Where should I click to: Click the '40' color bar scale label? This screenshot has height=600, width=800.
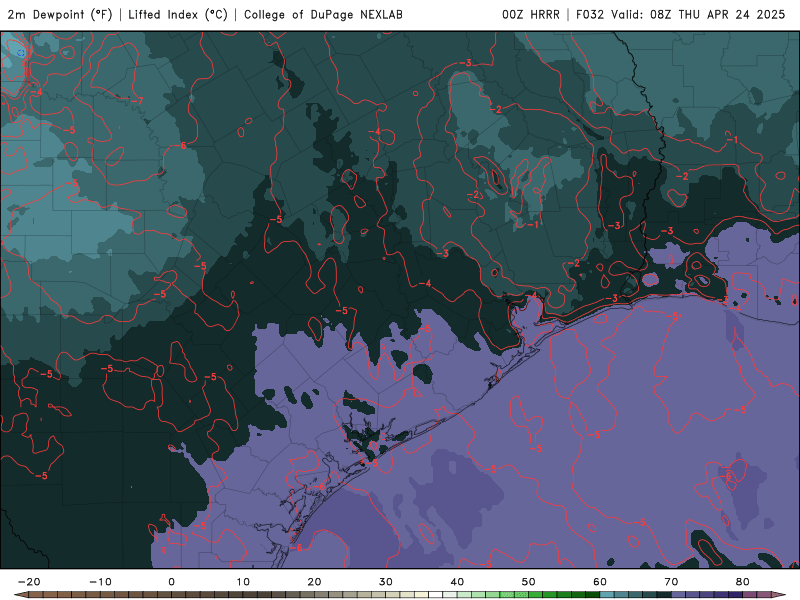[x=457, y=582]
